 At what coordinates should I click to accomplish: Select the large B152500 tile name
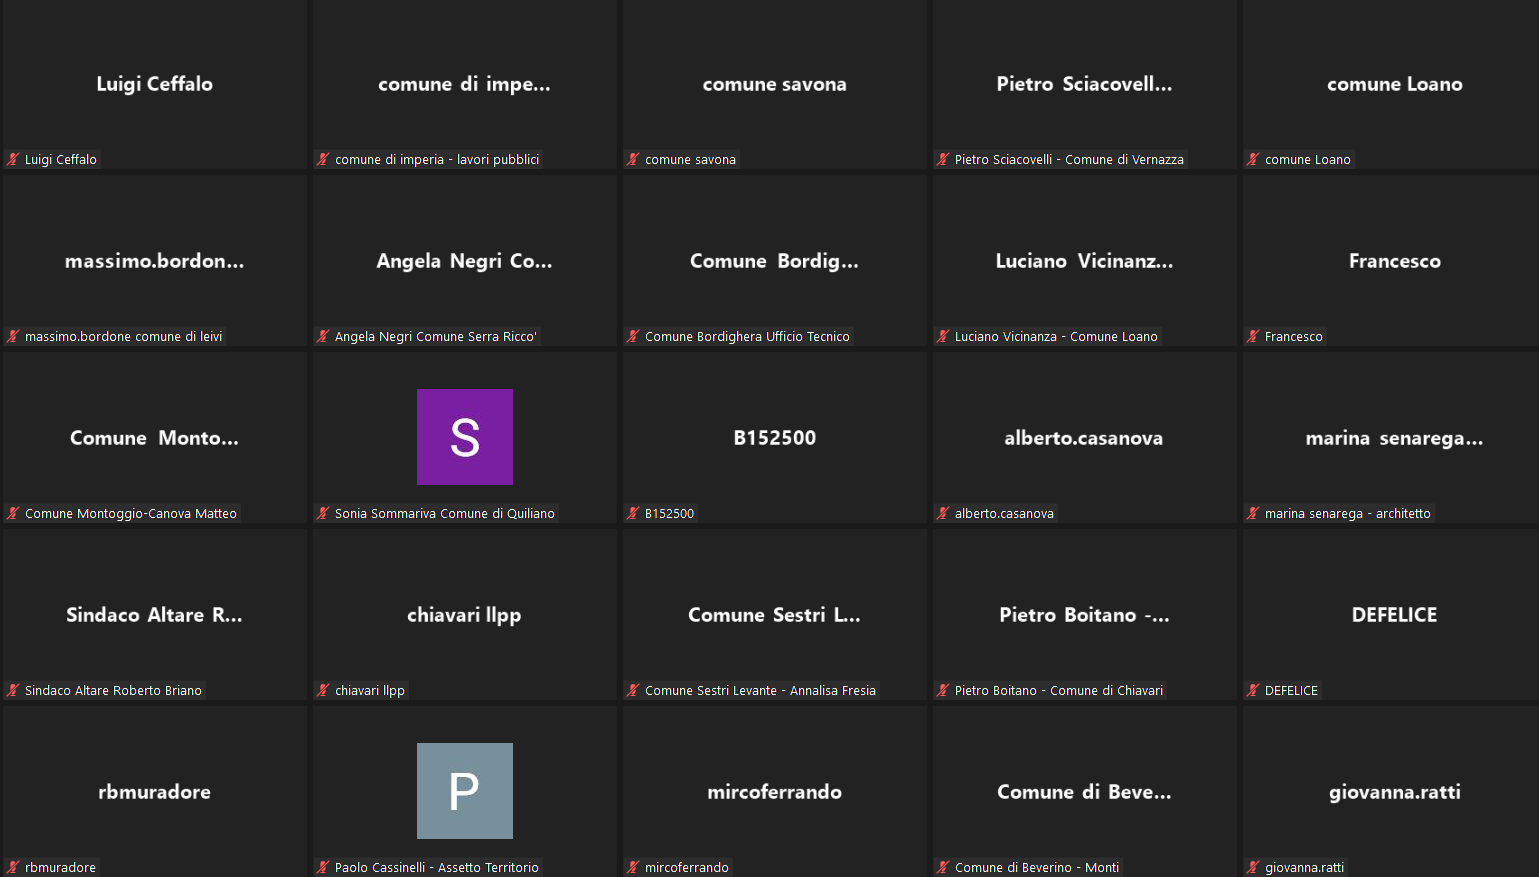pos(775,438)
